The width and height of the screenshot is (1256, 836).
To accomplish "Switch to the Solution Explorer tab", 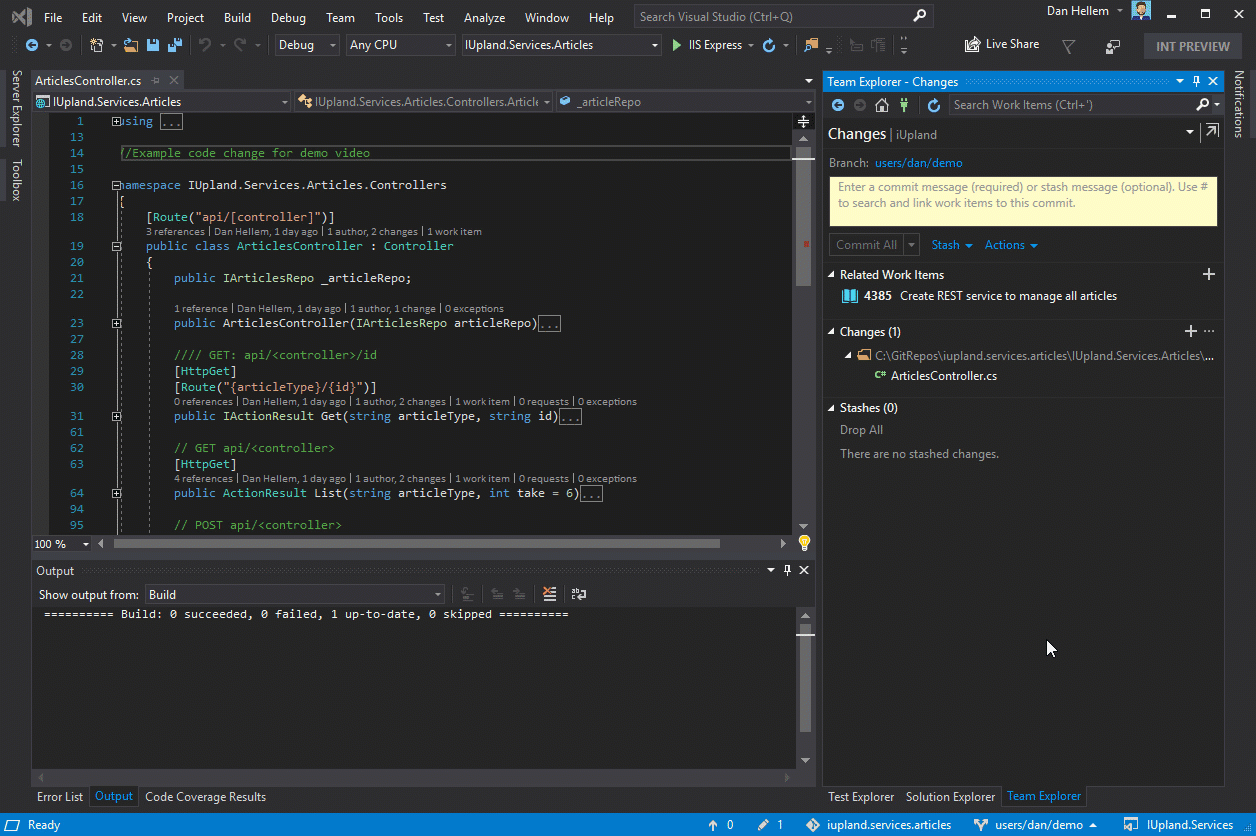I will 949,796.
